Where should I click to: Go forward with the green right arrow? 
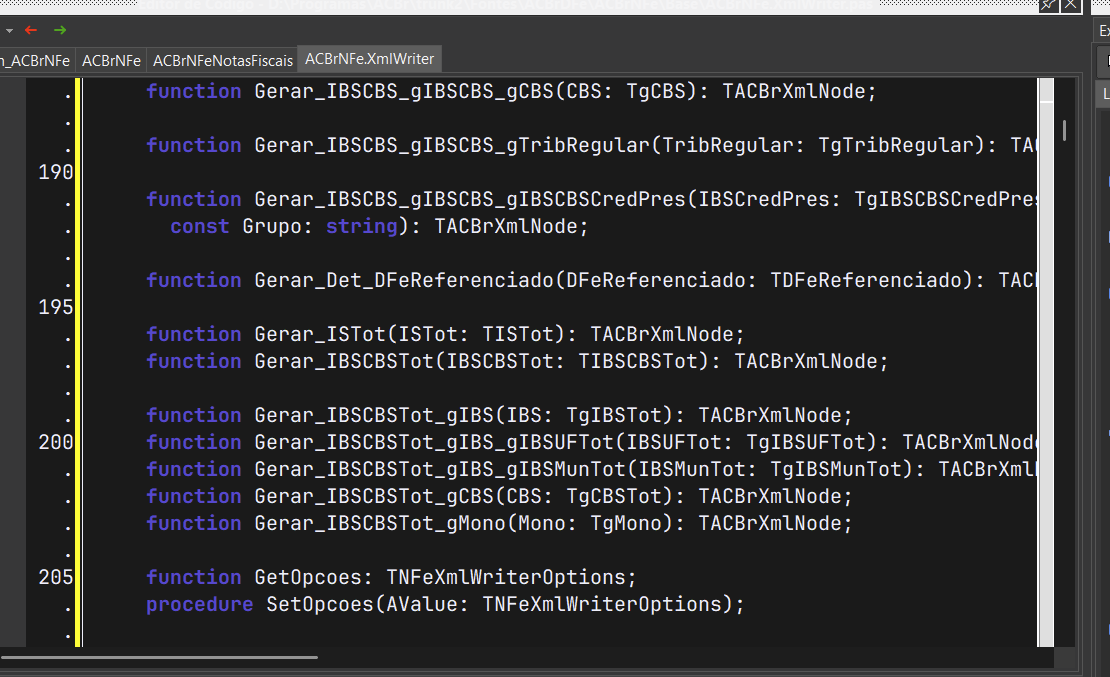click(x=60, y=30)
